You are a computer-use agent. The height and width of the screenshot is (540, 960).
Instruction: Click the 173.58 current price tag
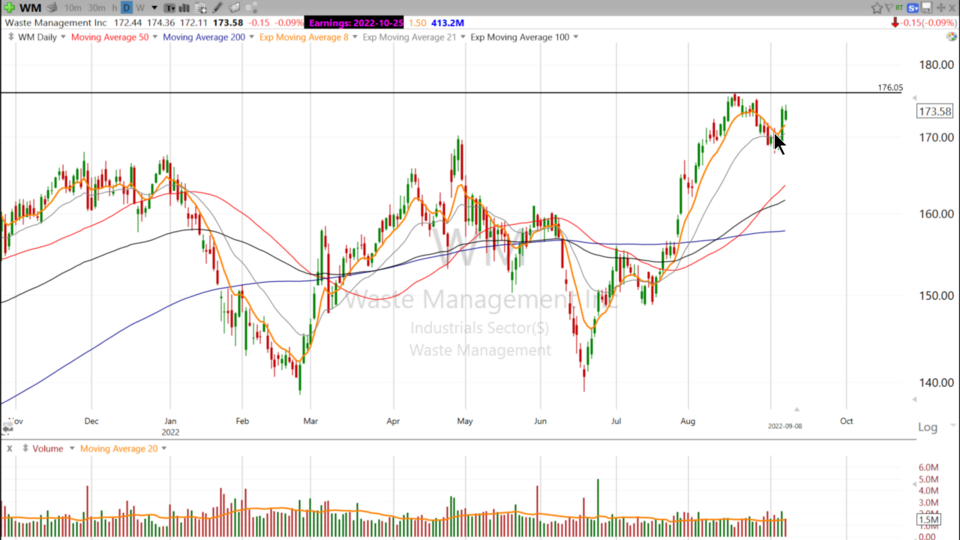[x=935, y=111]
